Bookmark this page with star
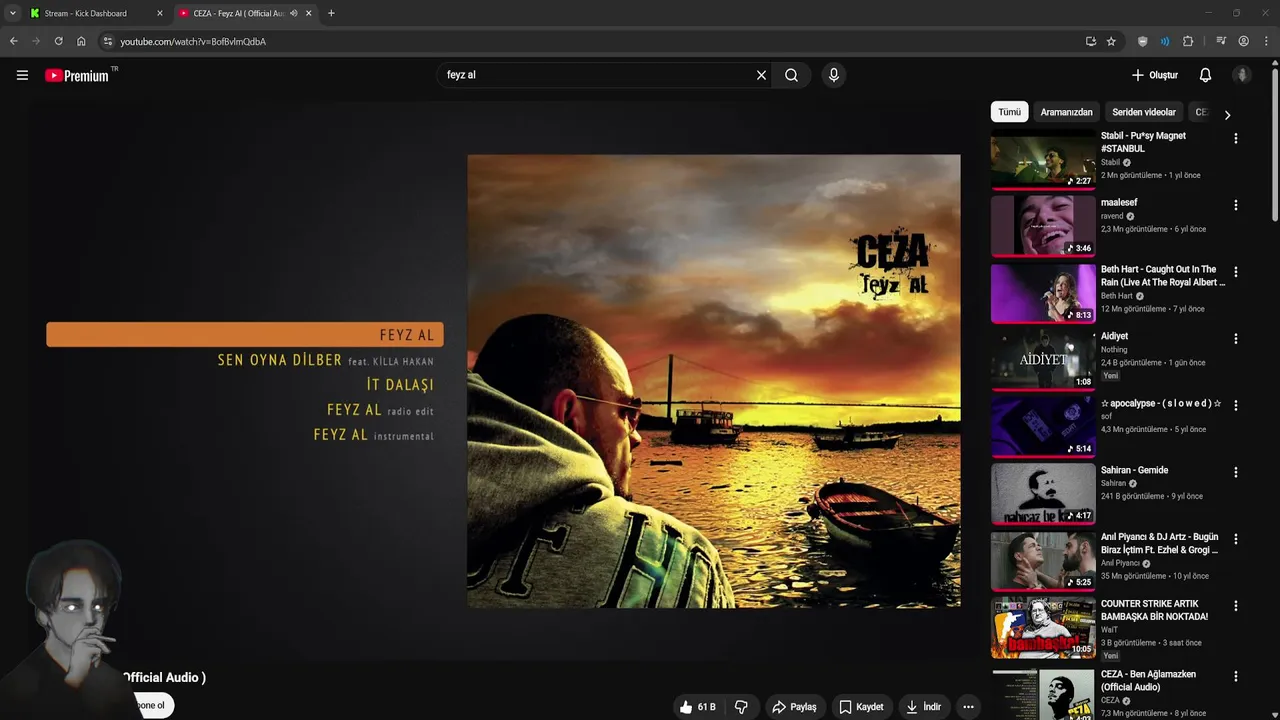 pos(1111,41)
